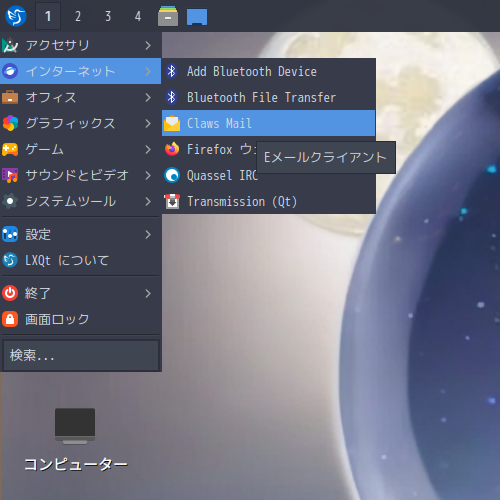The image size is (500, 500).
Task: Click the blue show desktop icon in panel
Action: [197, 17]
